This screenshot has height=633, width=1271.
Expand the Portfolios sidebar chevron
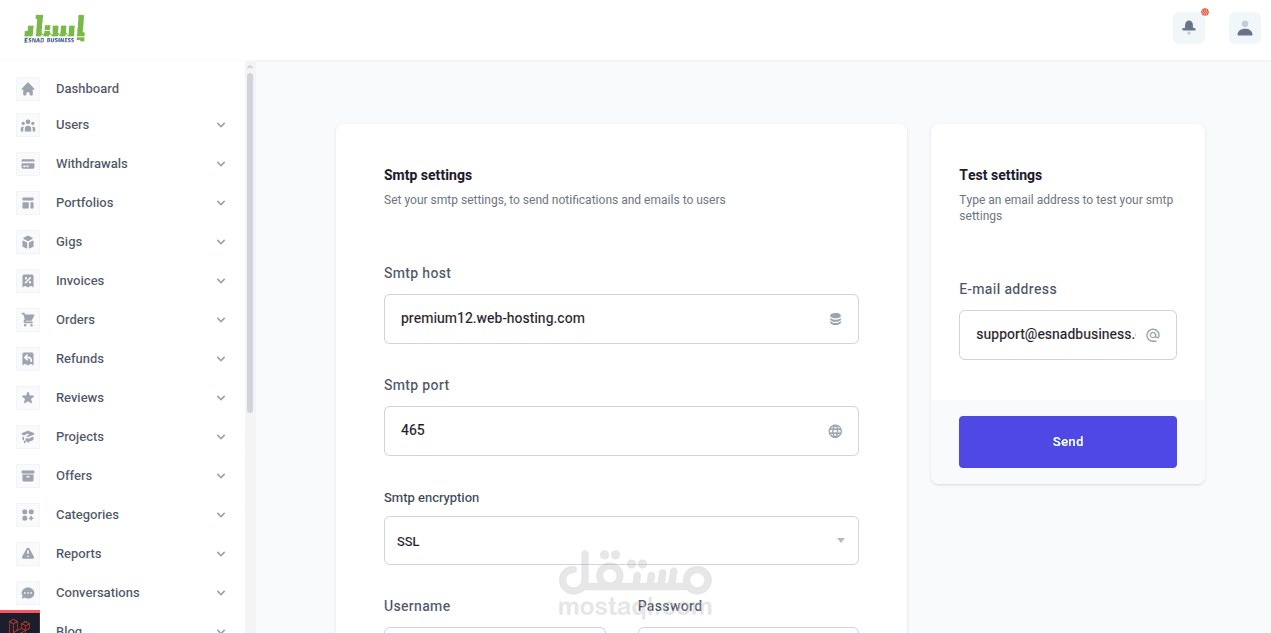tap(221, 203)
